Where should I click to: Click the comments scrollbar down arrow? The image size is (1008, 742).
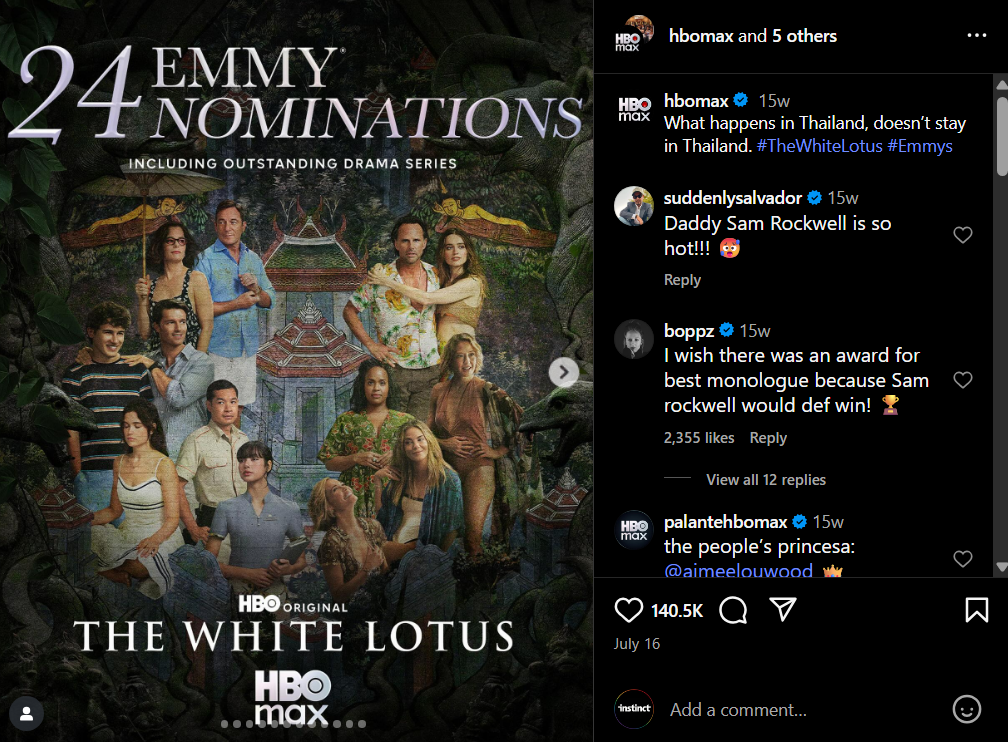(1001, 567)
